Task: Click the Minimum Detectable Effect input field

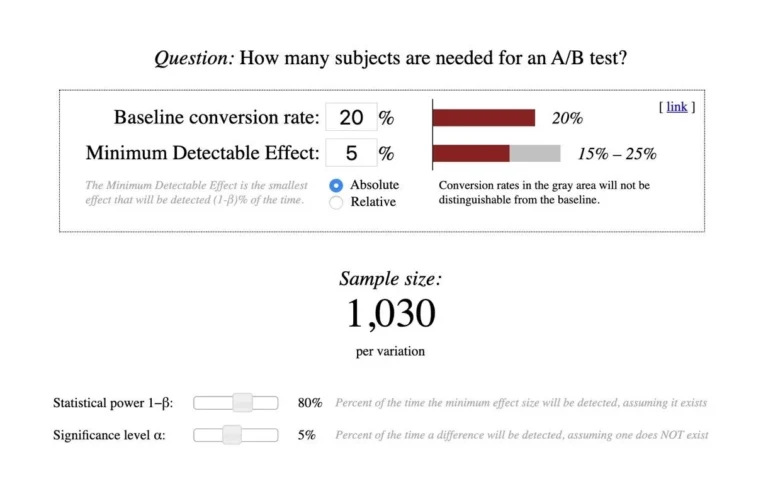Action: pos(351,154)
